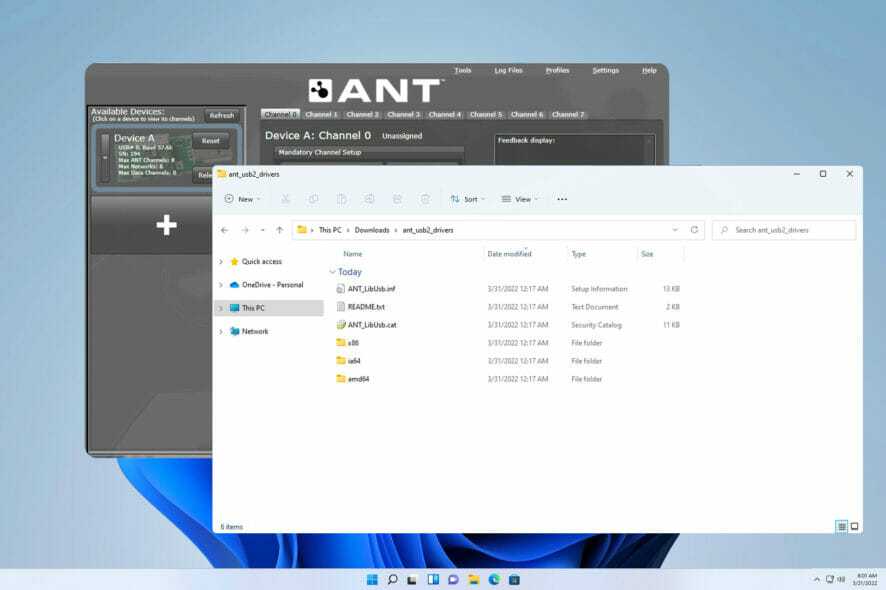Click Reset button for Device A
The width and height of the screenshot is (886, 590).
click(210, 141)
